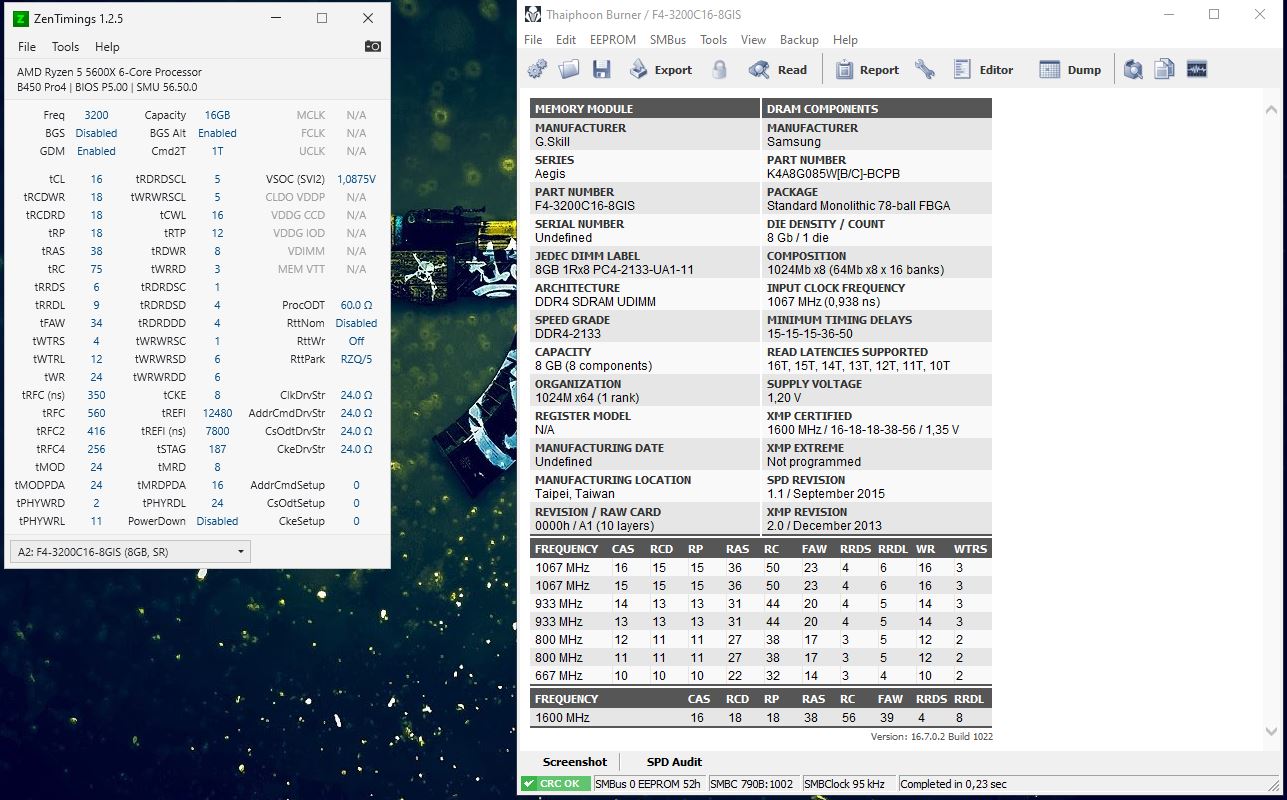Click the gears settings icon in Thaiphoon Burner toolbar
Screen dimensions: 1287x800
[x=537, y=70]
